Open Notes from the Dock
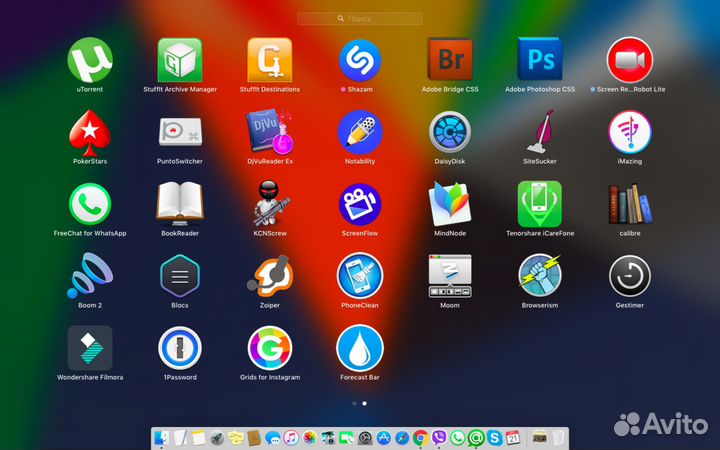This screenshot has height=450, width=720. [x=199, y=438]
